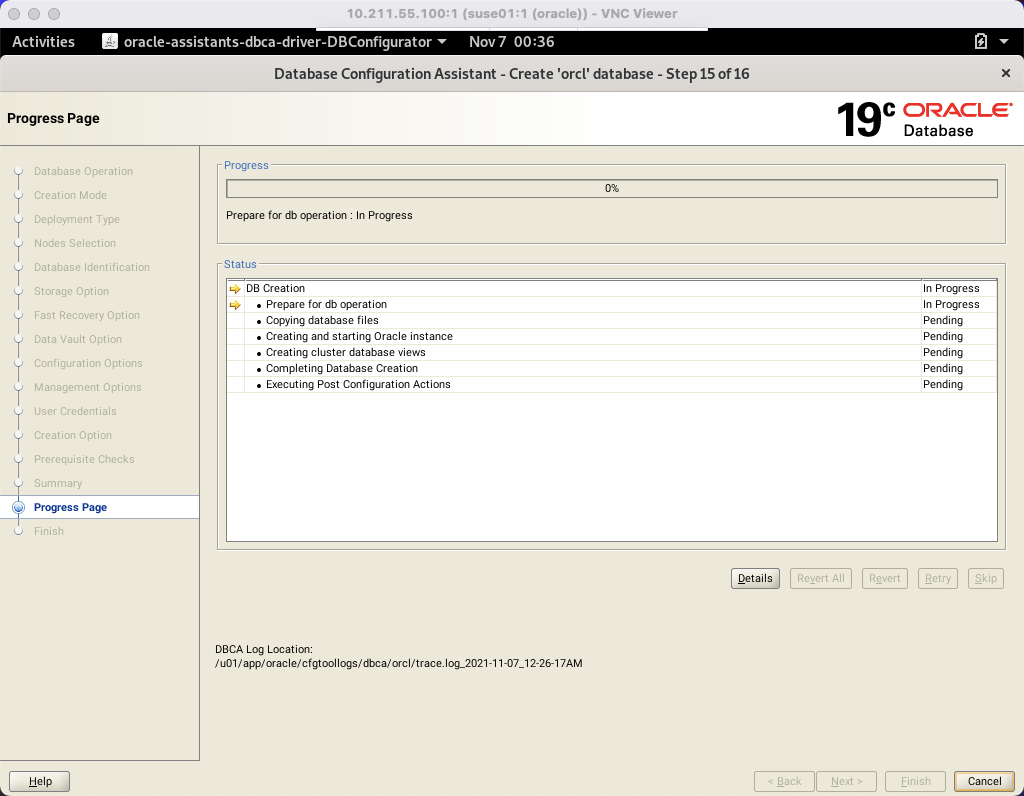This screenshot has width=1024, height=796.
Task: Open the battery status icon in top bar
Action: point(980,42)
